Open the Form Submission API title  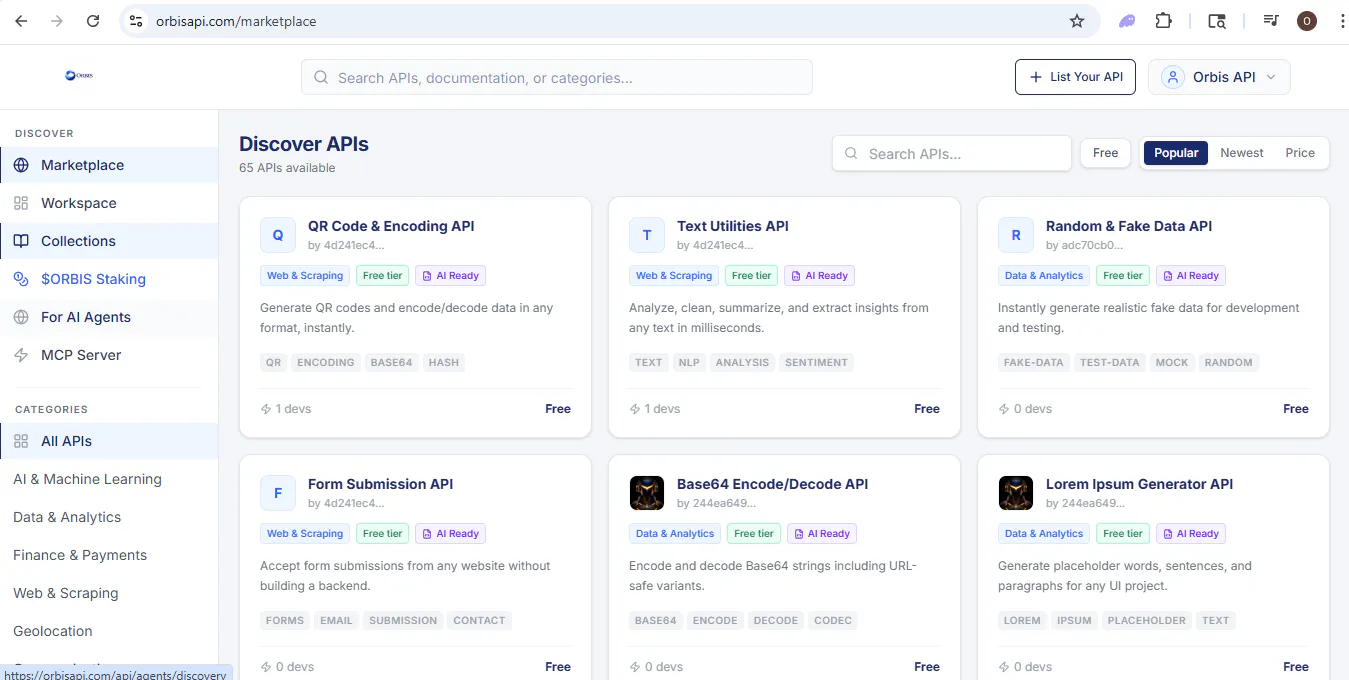380,484
